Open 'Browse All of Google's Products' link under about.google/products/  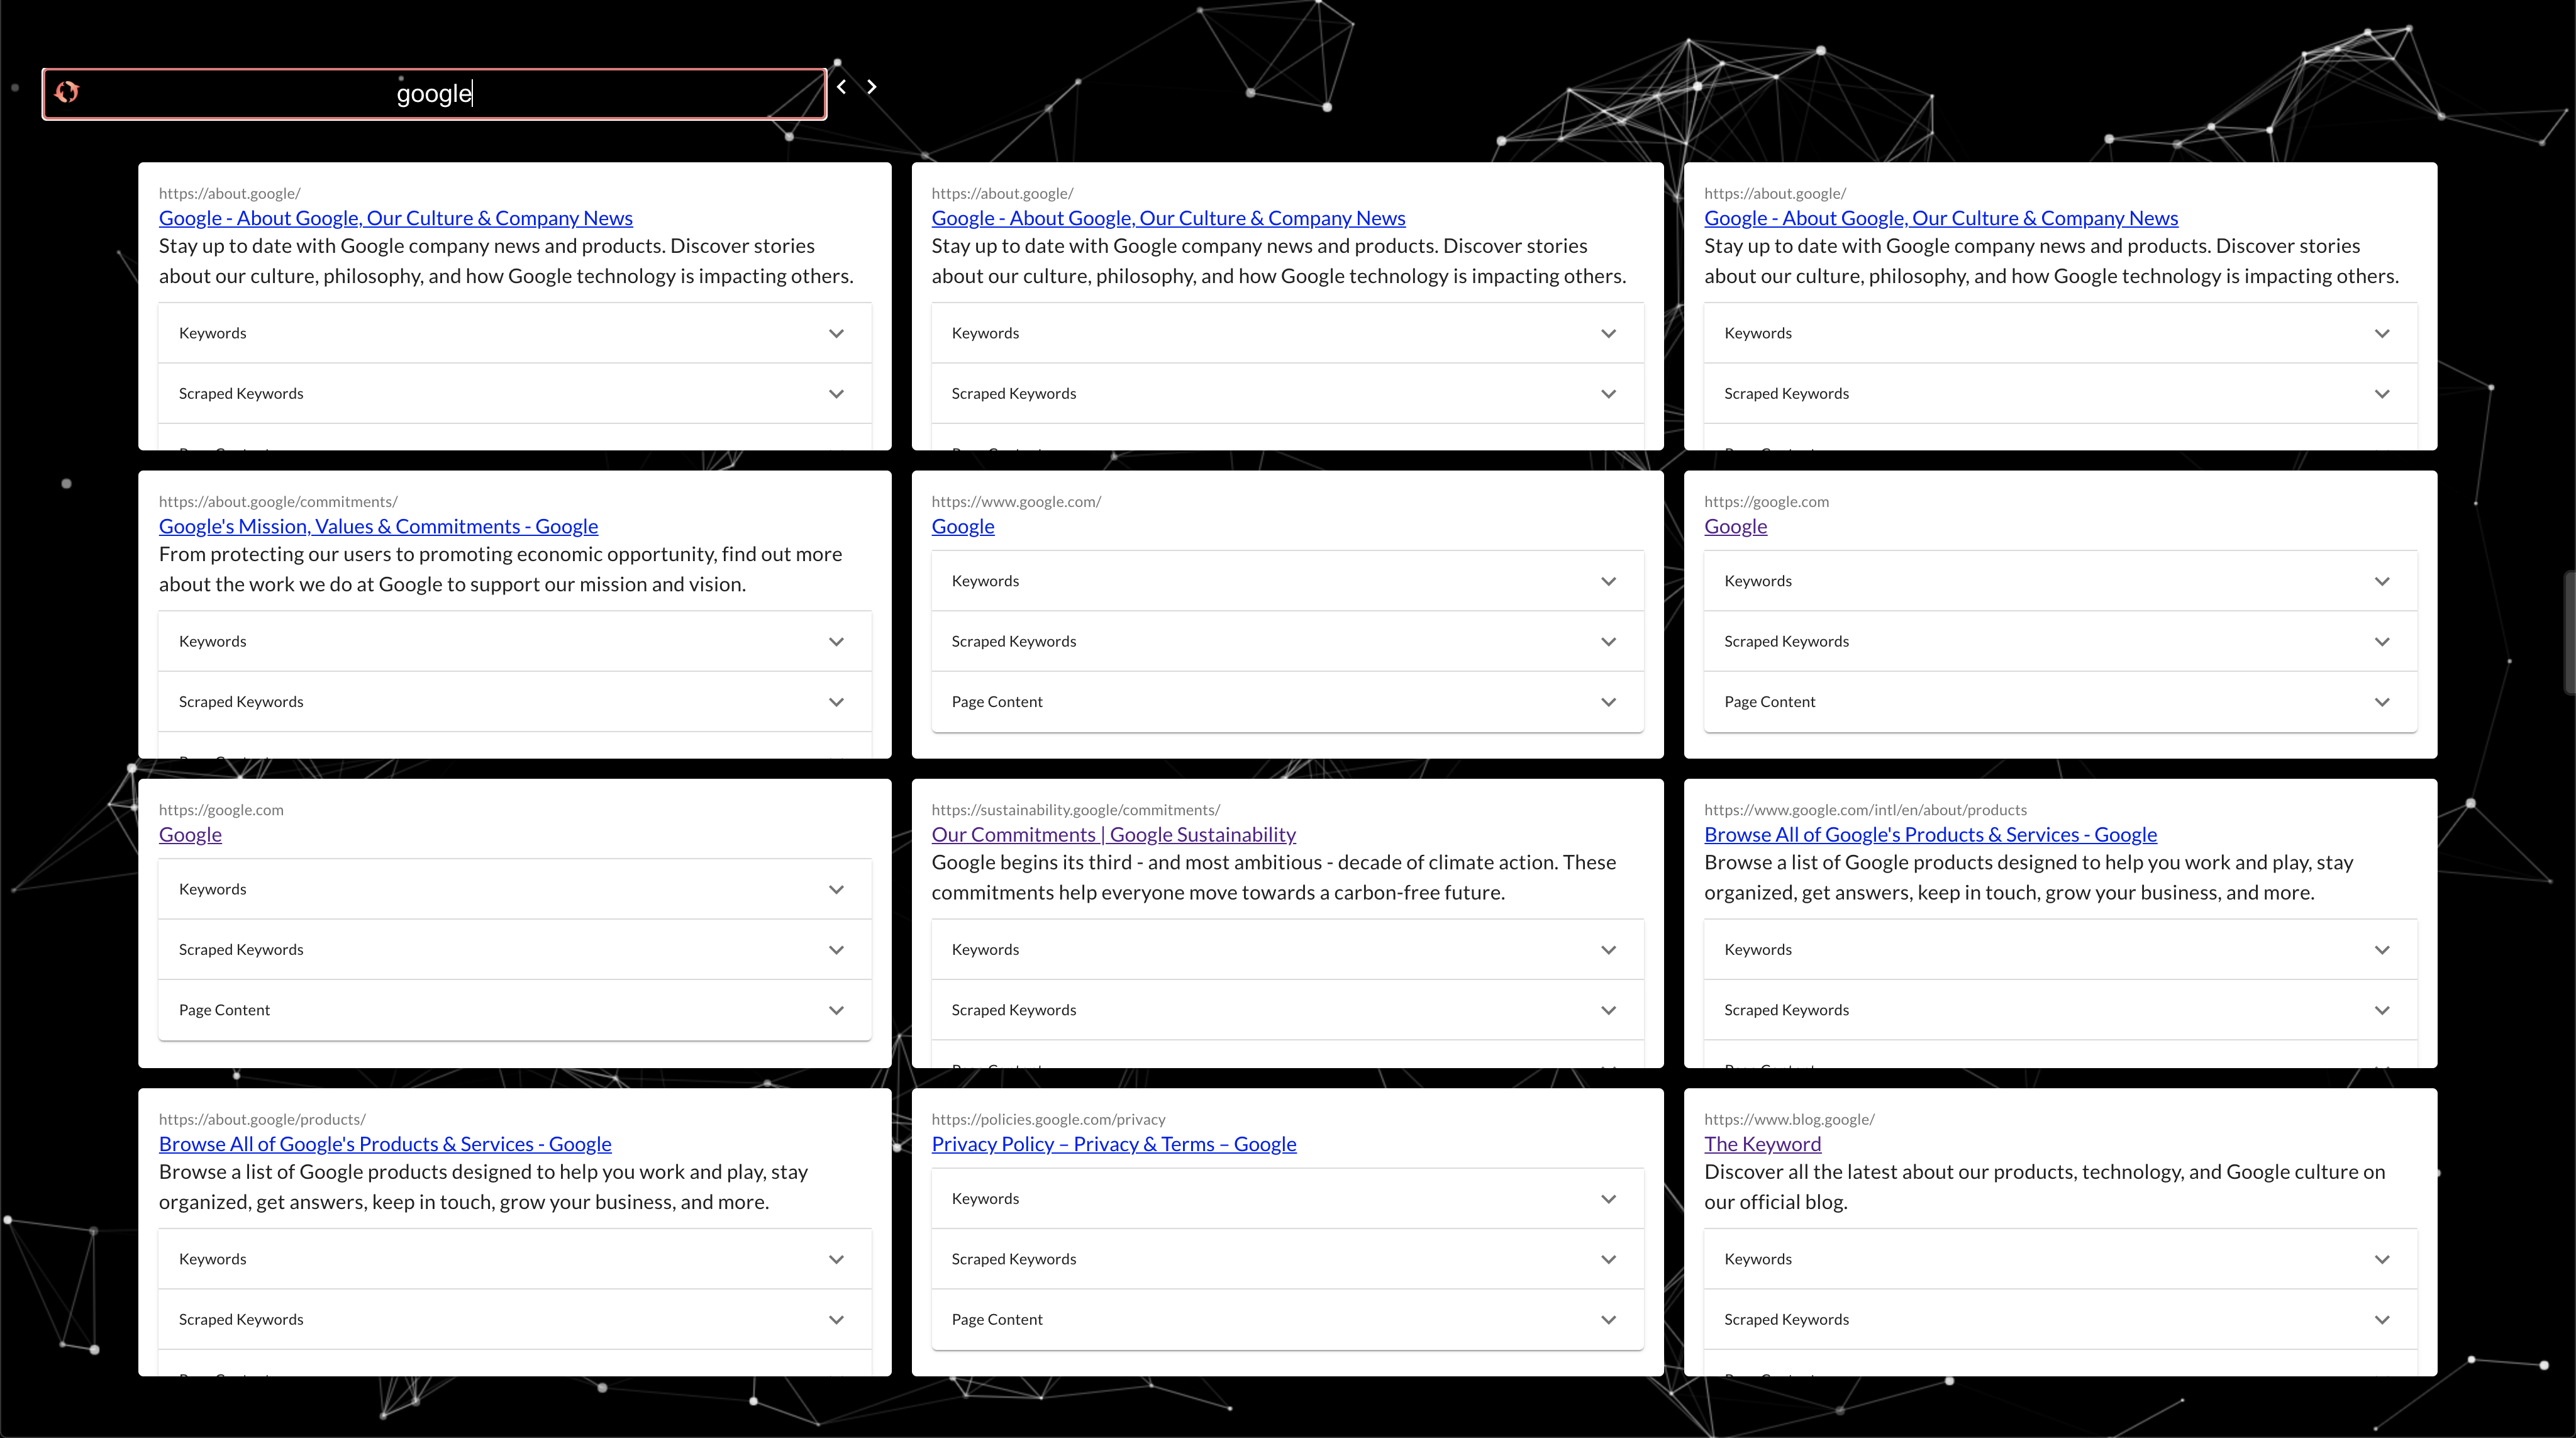click(385, 1143)
